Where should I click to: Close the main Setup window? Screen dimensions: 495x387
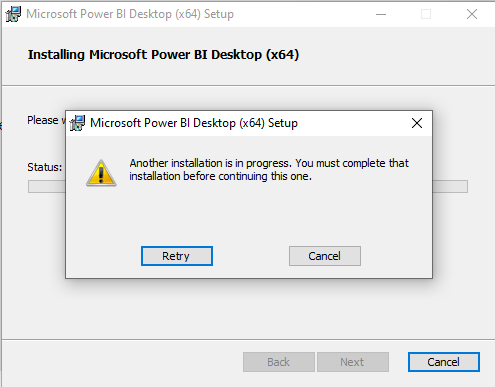click(472, 14)
